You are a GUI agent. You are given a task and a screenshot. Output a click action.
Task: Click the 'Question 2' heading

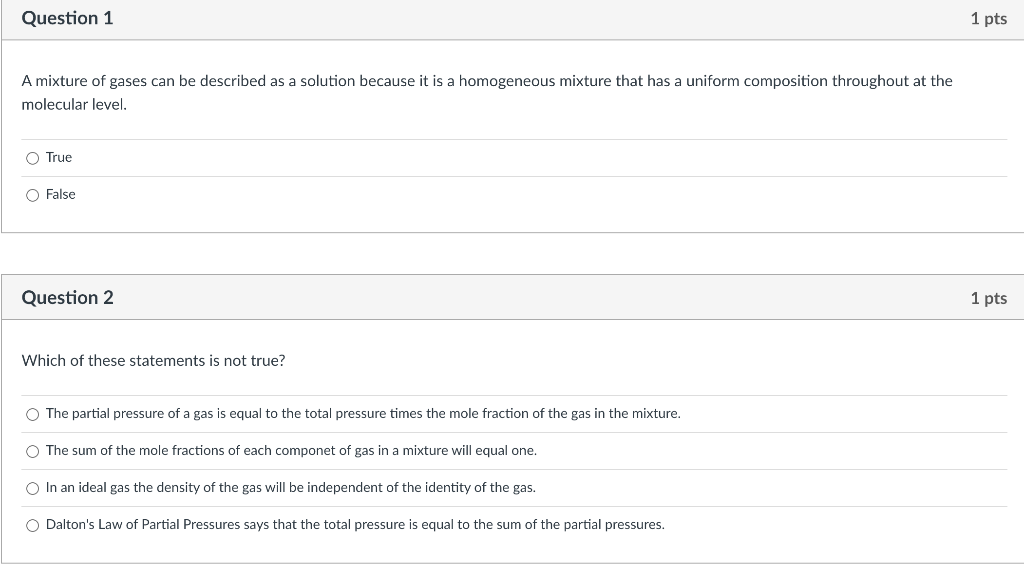click(x=67, y=298)
